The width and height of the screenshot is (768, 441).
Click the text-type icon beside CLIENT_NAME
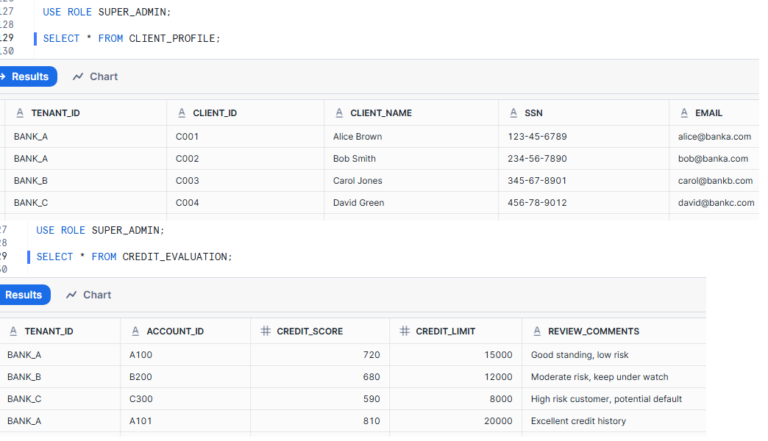coord(339,113)
